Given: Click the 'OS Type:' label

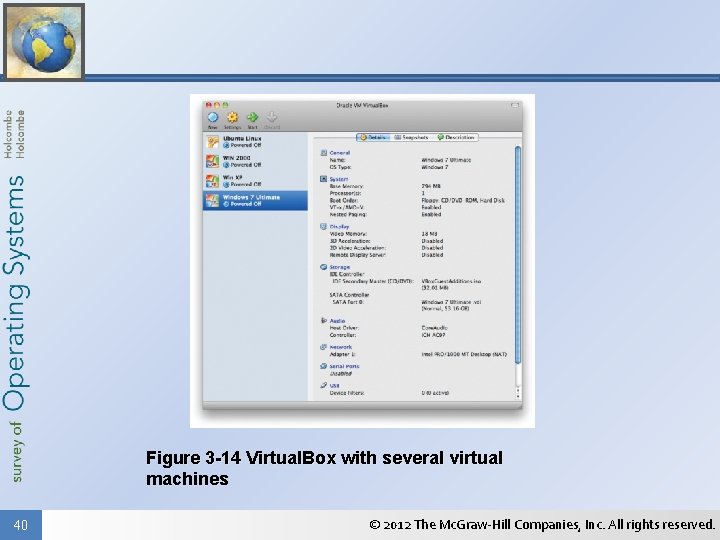Looking at the screenshot, I should 340,167.
